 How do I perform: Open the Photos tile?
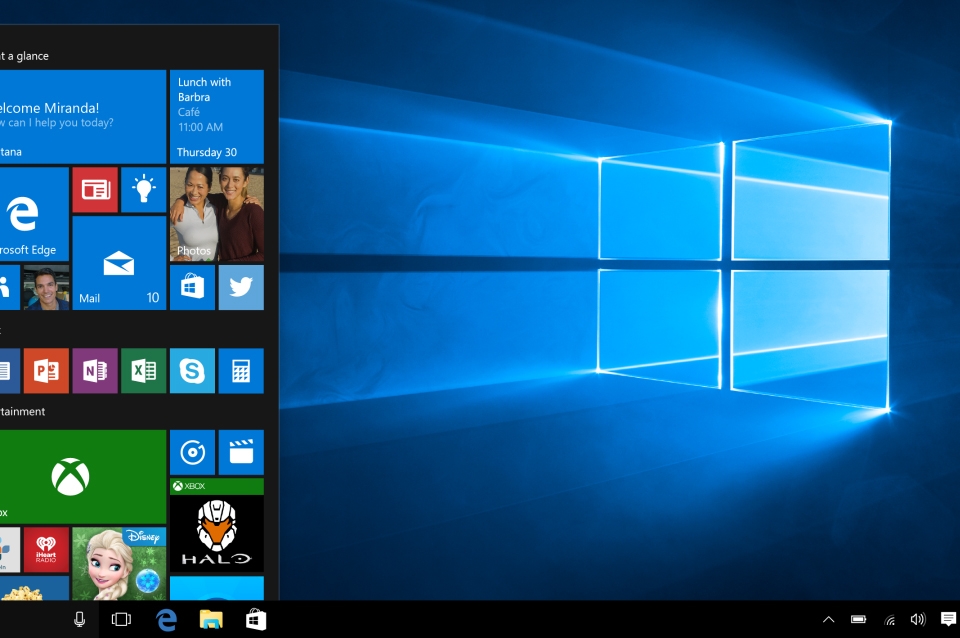pos(217,214)
